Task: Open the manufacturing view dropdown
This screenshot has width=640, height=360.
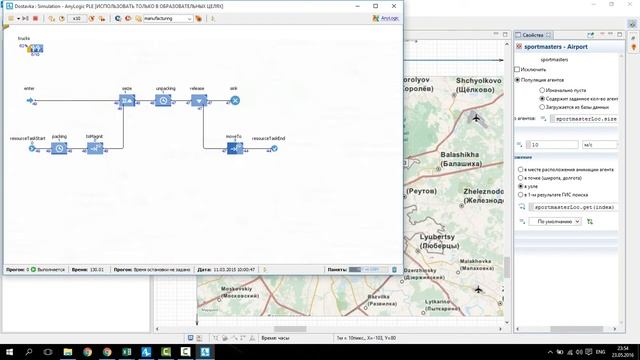Action: pyautogui.click(x=168, y=18)
